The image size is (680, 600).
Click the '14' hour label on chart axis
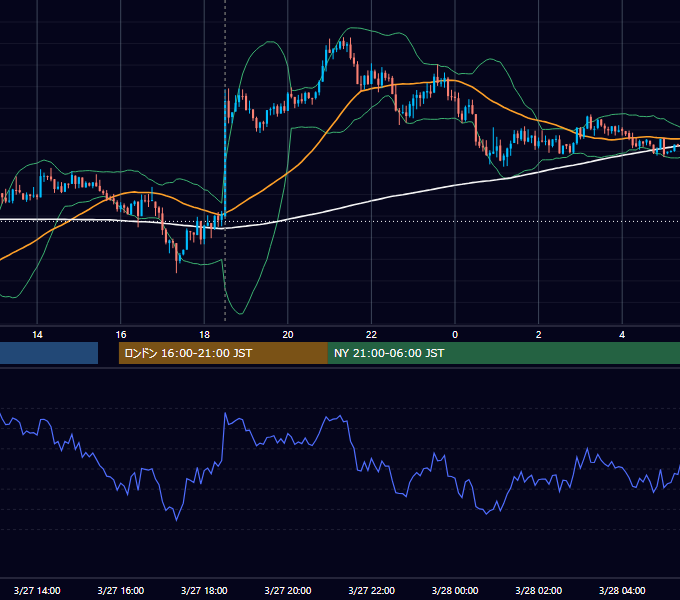click(x=37, y=335)
